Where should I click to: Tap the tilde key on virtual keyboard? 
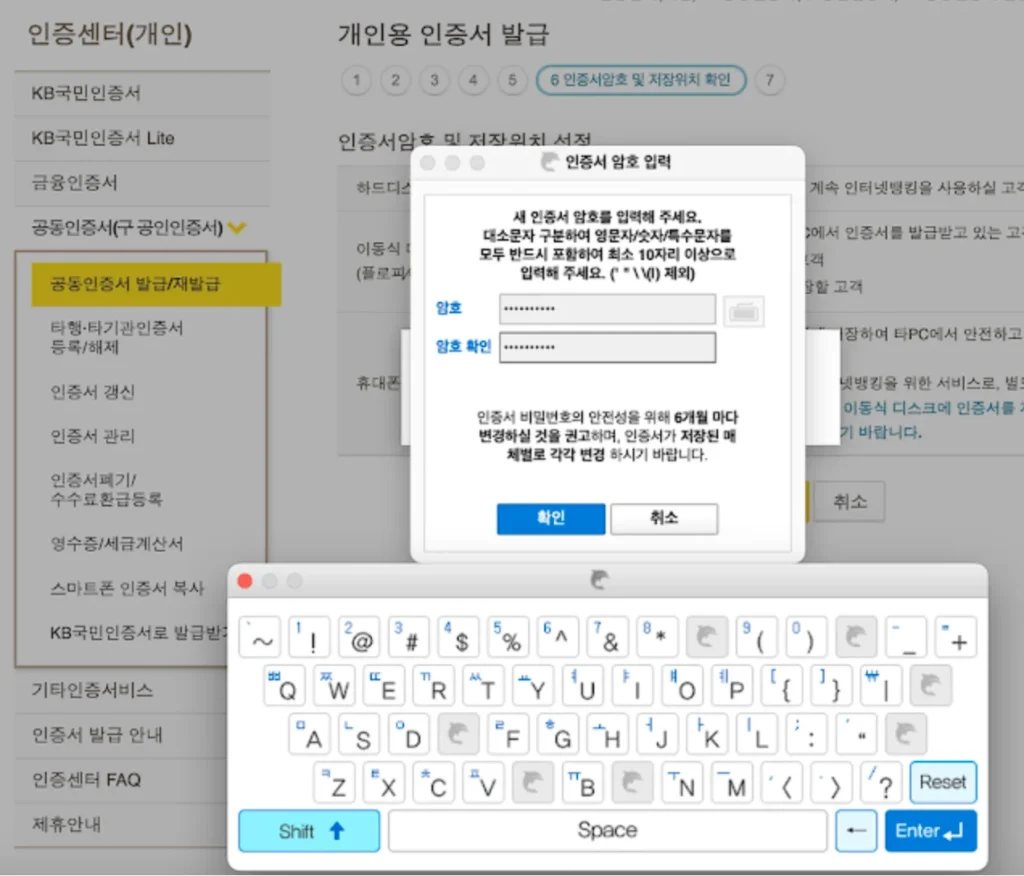point(260,637)
